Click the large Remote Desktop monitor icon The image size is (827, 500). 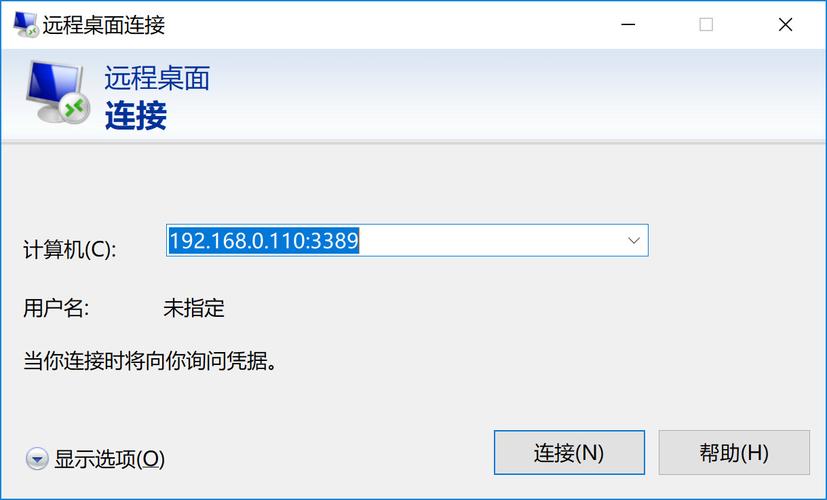(57, 92)
